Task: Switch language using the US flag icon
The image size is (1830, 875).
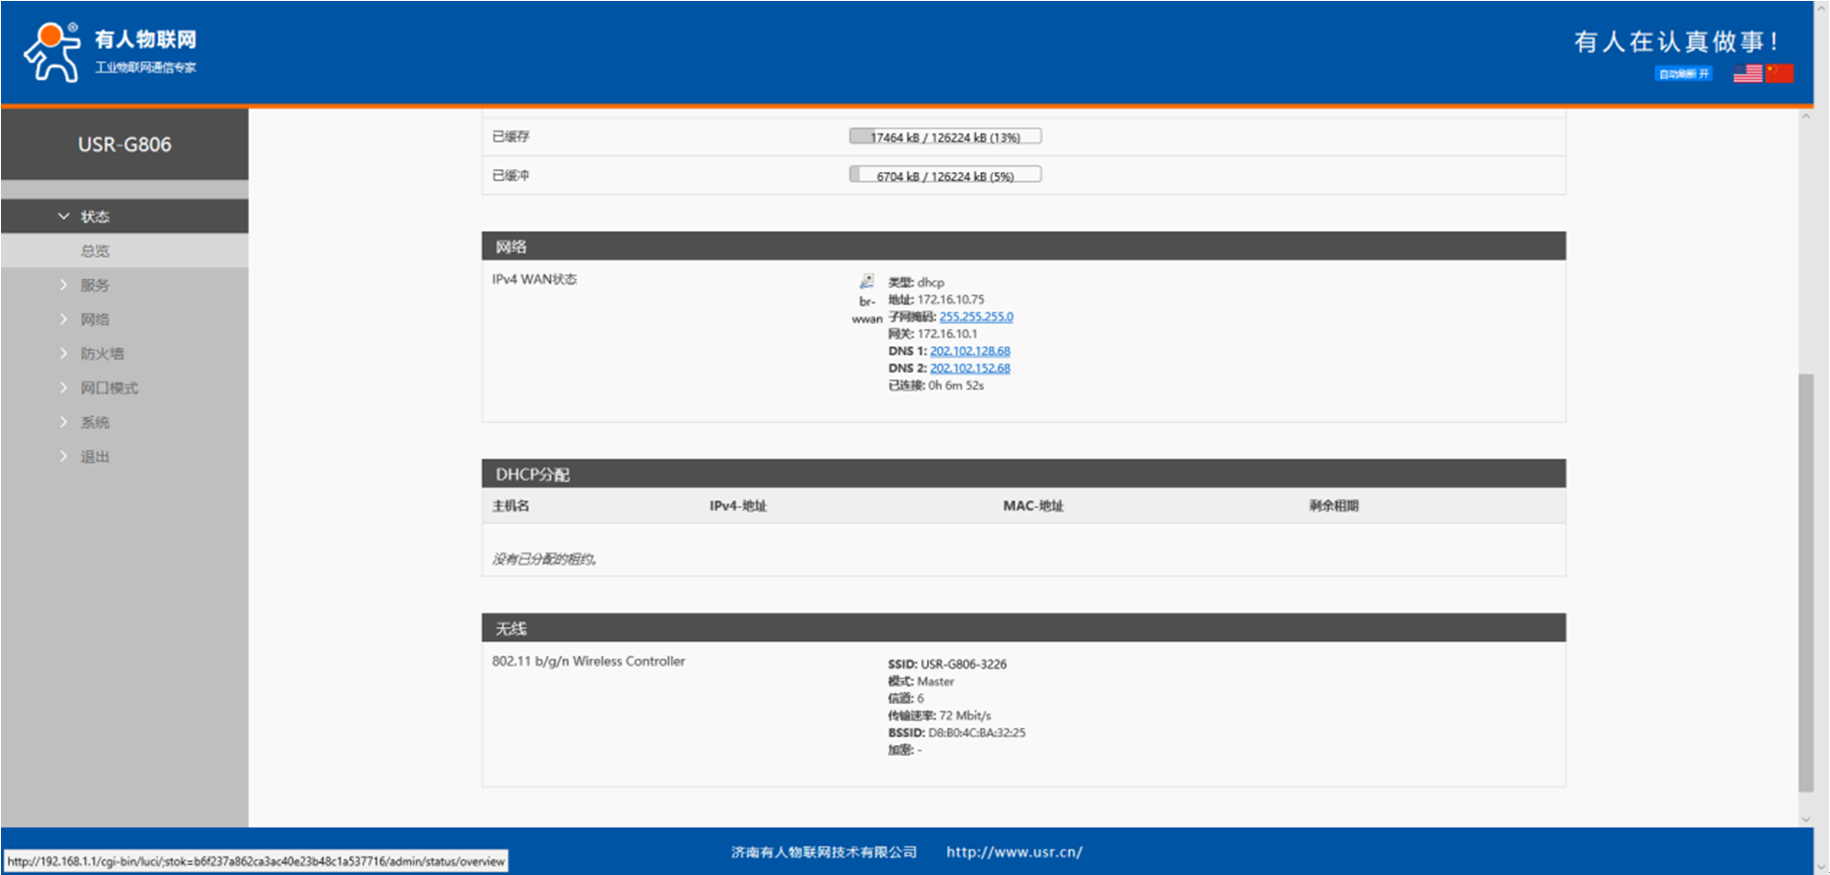Action: [x=1747, y=73]
